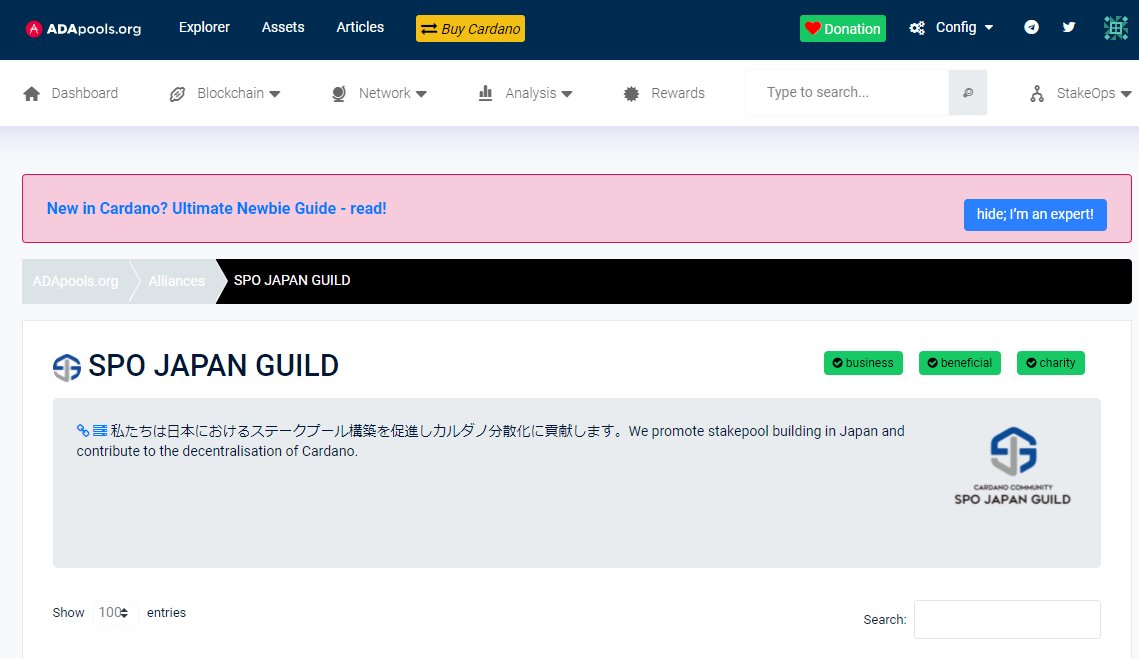Click the Buy Cardano button
The height and width of the screenshot is (659, 1139).
pos(470,28)
